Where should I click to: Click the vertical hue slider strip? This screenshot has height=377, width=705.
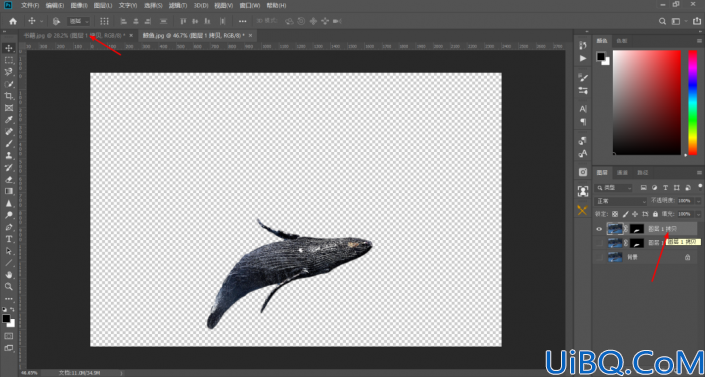692,103
